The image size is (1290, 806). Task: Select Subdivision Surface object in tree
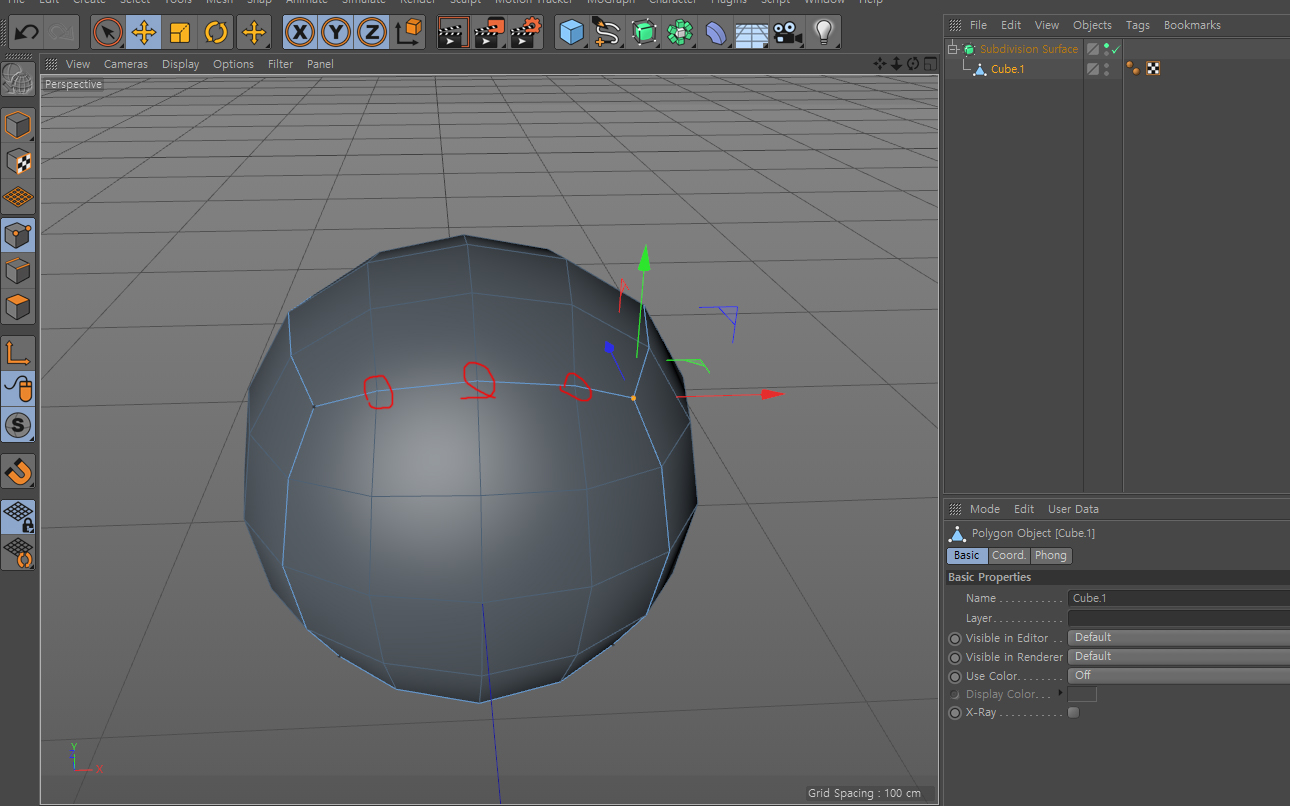pyautogui.click(x=1029, y=49)
